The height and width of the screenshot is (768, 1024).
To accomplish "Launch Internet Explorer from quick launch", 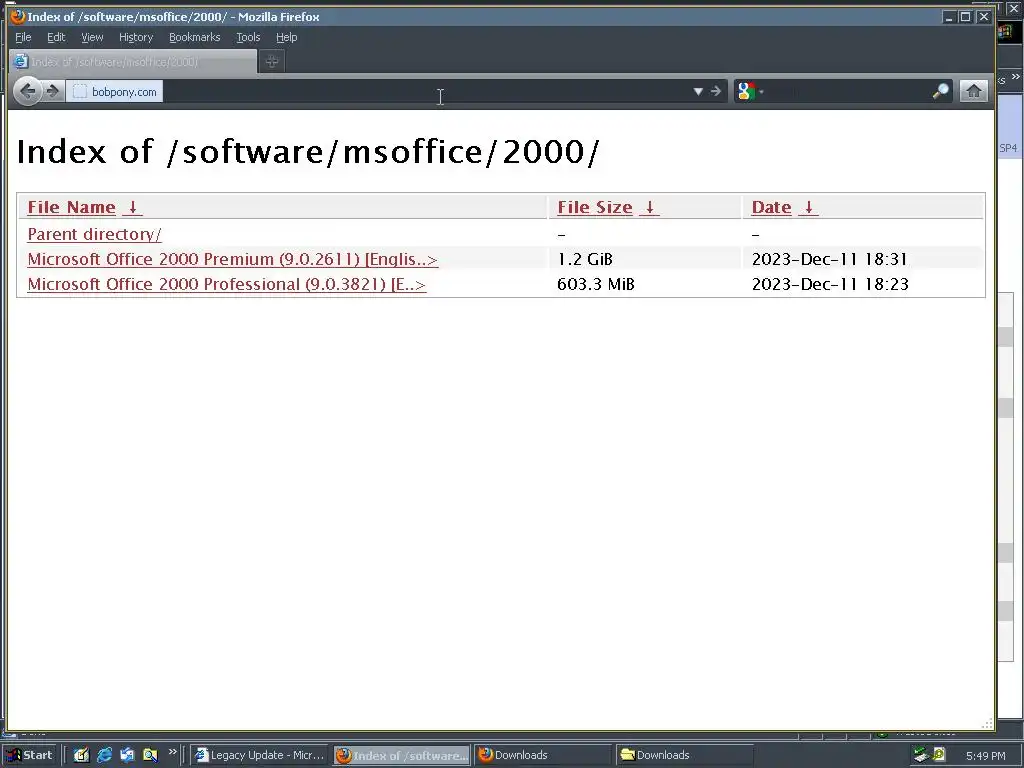I will tap(104, 755).
